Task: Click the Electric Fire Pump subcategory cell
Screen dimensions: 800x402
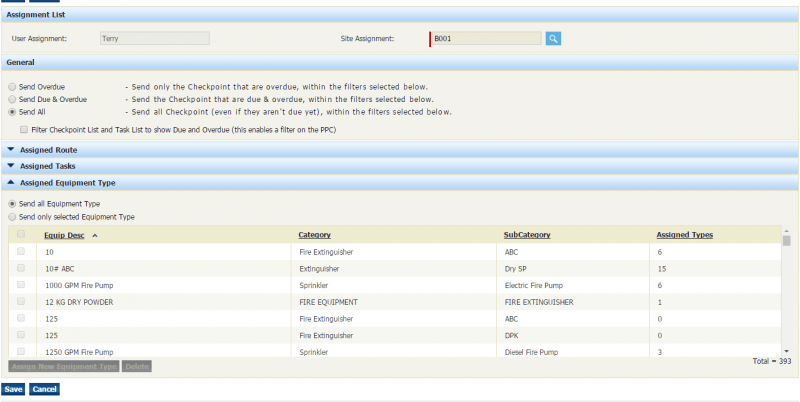Action: [534, 285]
